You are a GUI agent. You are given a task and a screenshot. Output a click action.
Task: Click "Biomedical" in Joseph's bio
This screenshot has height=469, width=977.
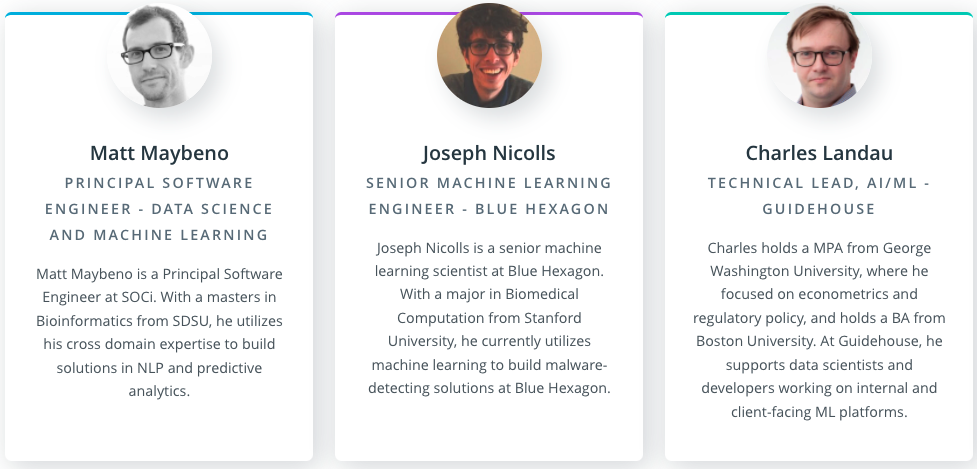point(541,294)
